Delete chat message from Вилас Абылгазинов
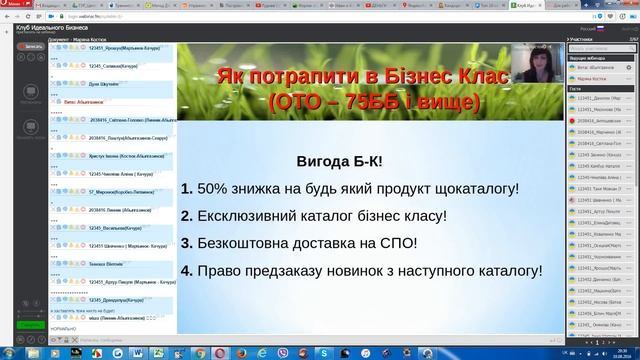The width and height of the screenshot is (640, 360). click(53, 102)
